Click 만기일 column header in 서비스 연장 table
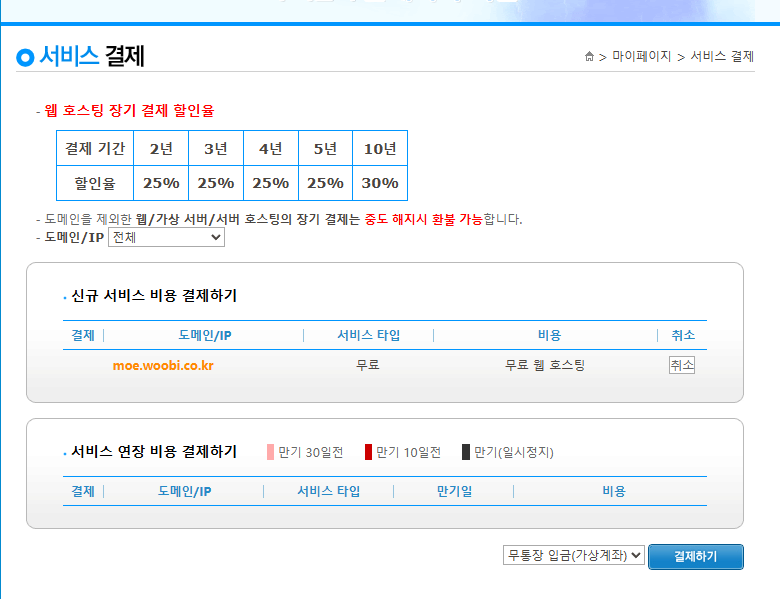The height and width of the screenshot is (599, 780). [453, 491]
